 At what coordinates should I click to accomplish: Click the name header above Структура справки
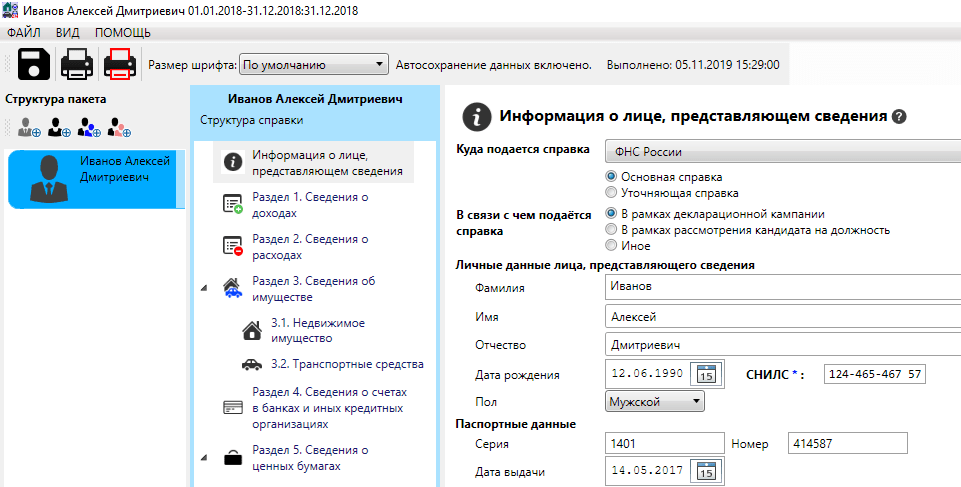tap(315, 99)
